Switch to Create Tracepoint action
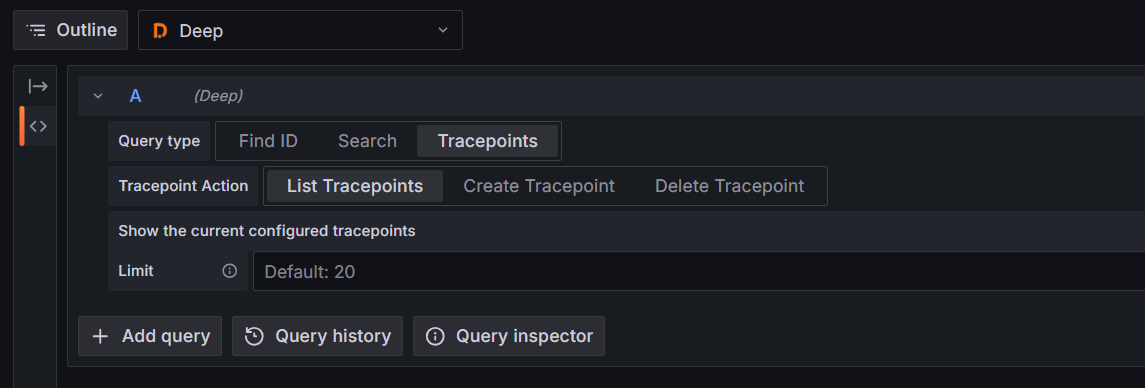Viewport: 1145px width, 388px height. pos(539,186)
